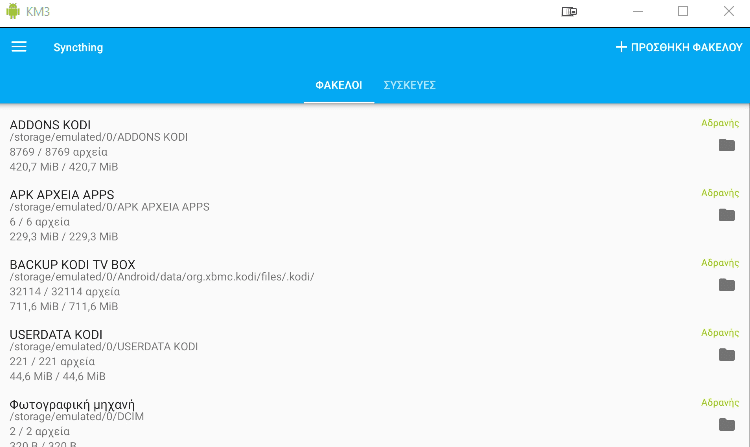Click Αδρανής status of USERDATA KODI
The height and width of the screenshot is (447, 750).
click(x=720, y=332)
